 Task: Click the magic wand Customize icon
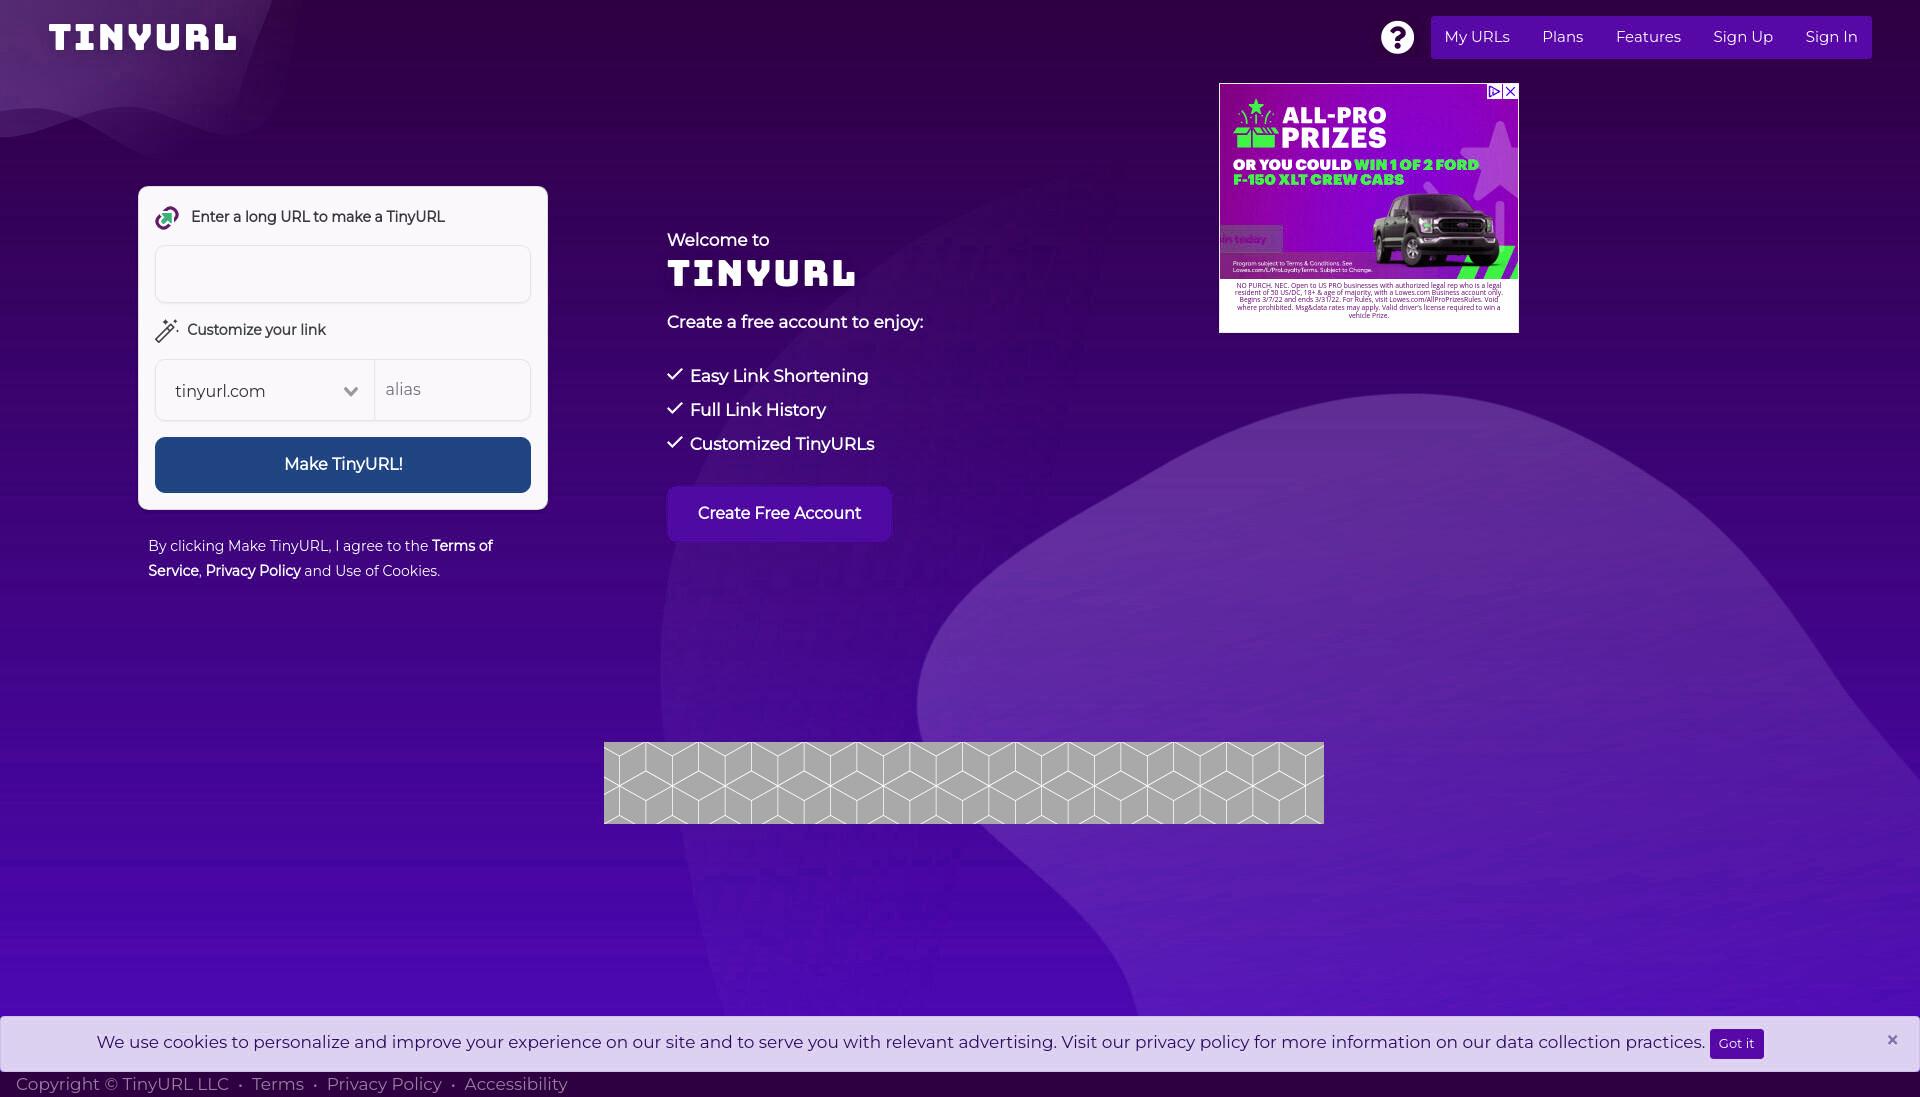coord(167,330)
